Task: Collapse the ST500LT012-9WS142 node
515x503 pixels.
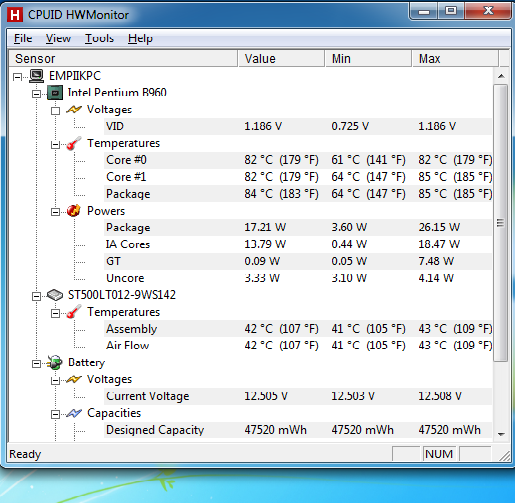Action: (x=36, y=296)
